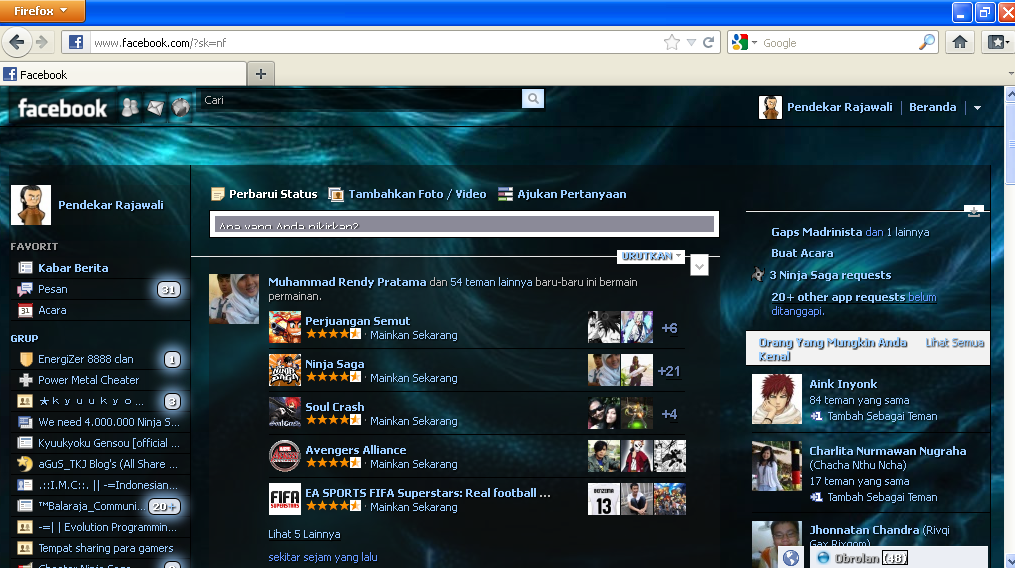This screenshot has height=568, width=1015.
Task: Open the Obrolan (48) chat bar
Action: tap(900, 558)
